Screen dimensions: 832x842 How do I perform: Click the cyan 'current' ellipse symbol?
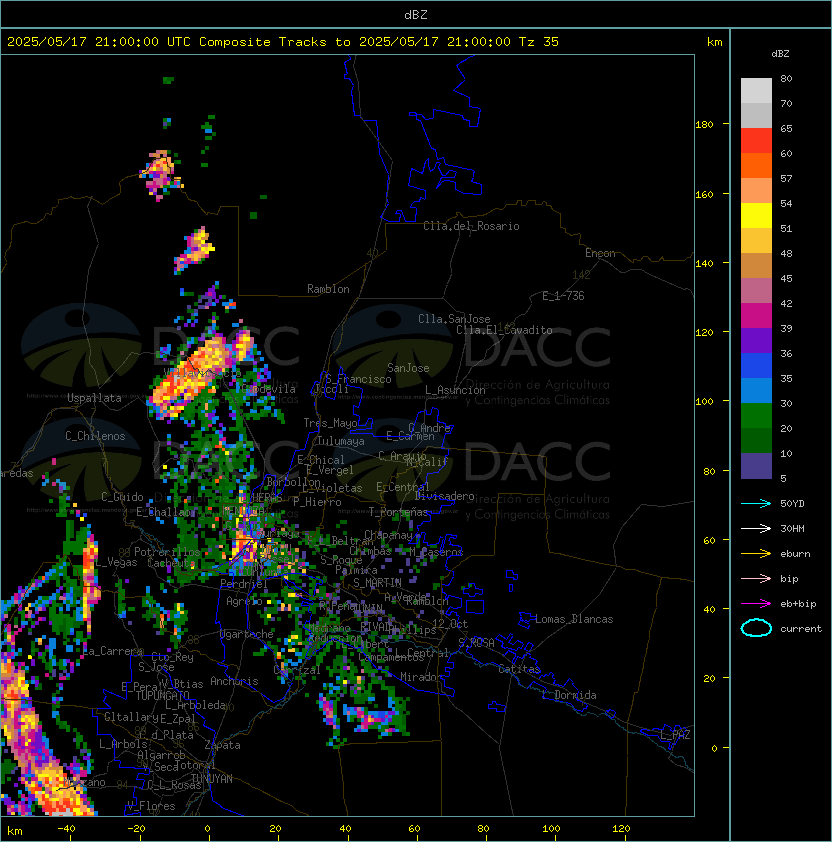pos(756,628)
